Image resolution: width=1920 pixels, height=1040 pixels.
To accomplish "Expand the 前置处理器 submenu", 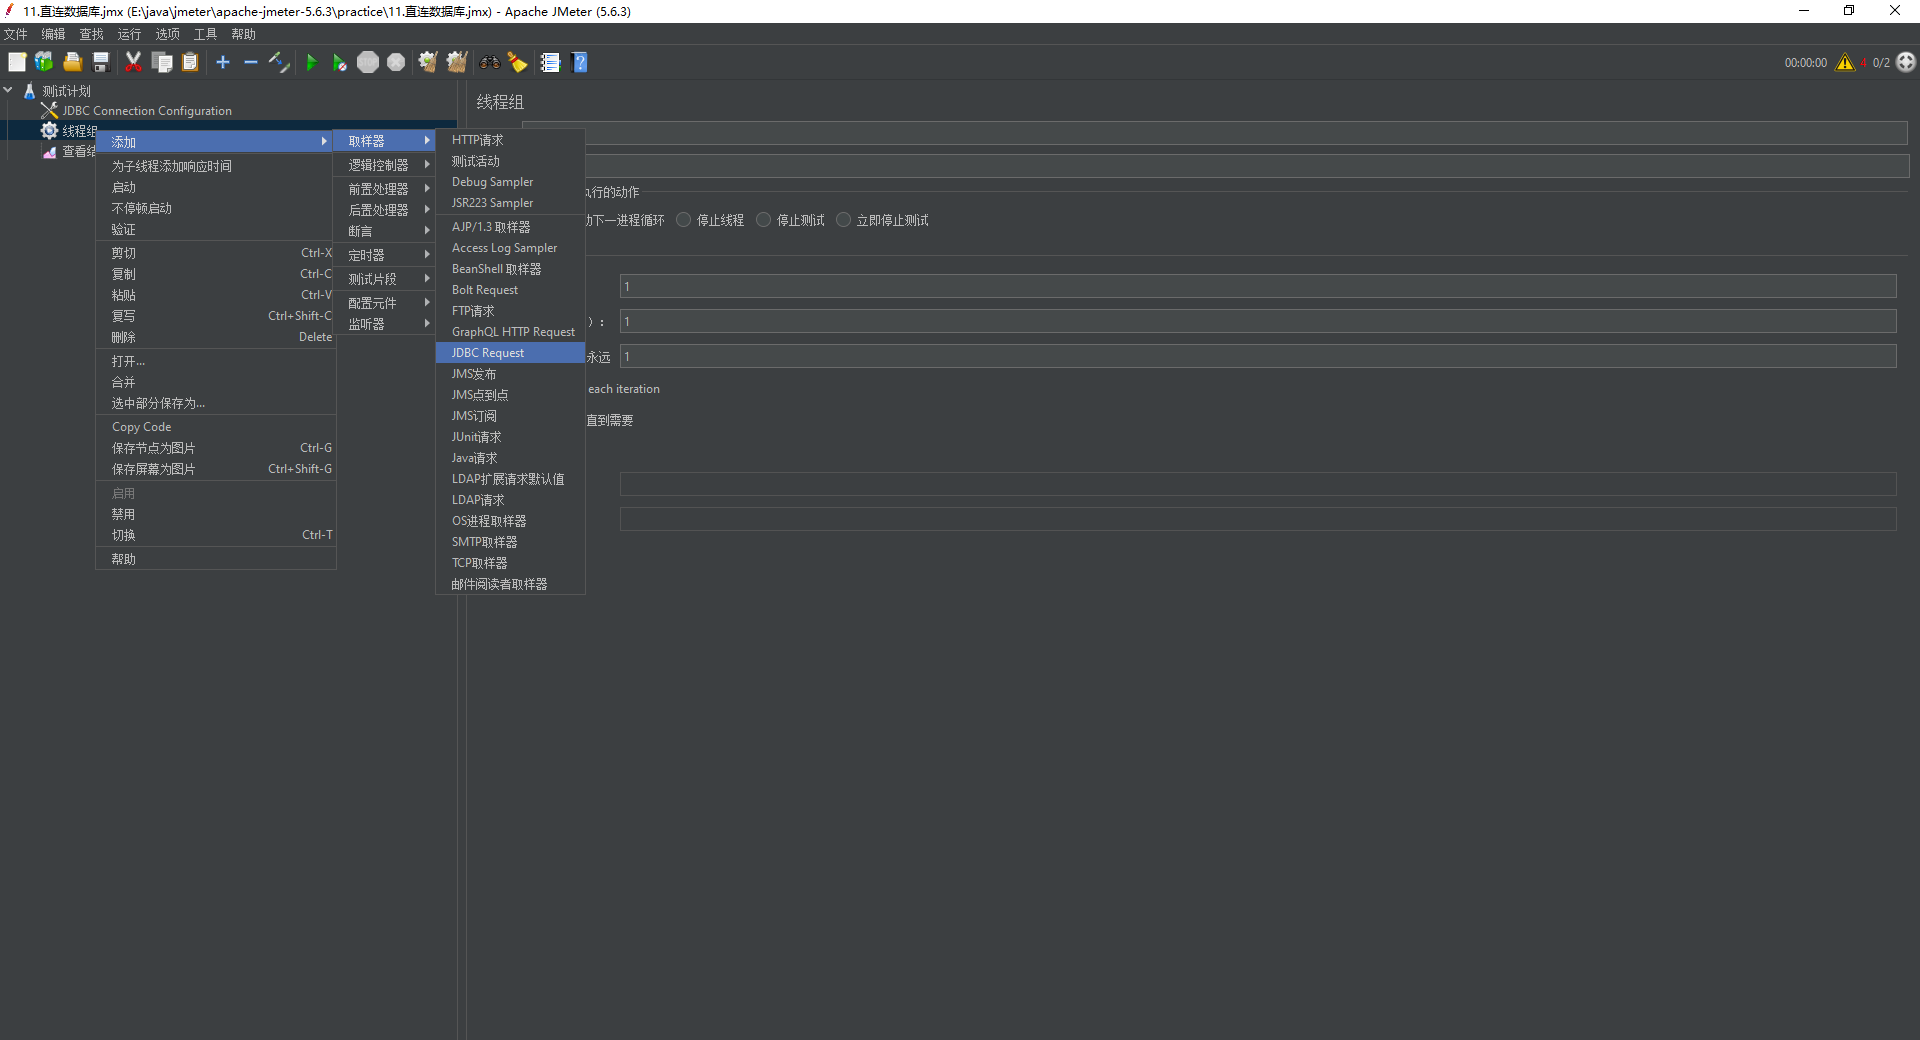I will [x=384, y=189].
